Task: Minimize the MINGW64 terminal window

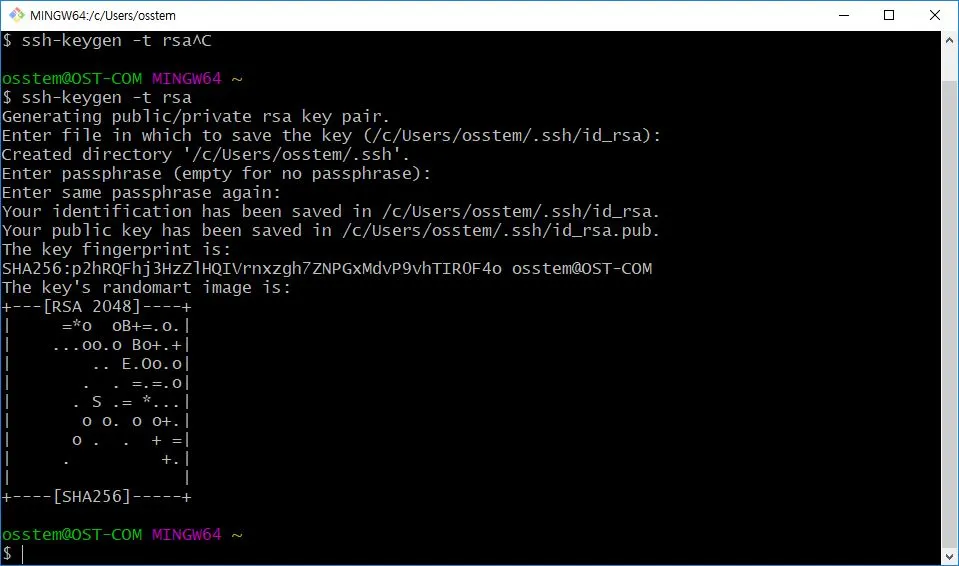Action: coord(844,15)
